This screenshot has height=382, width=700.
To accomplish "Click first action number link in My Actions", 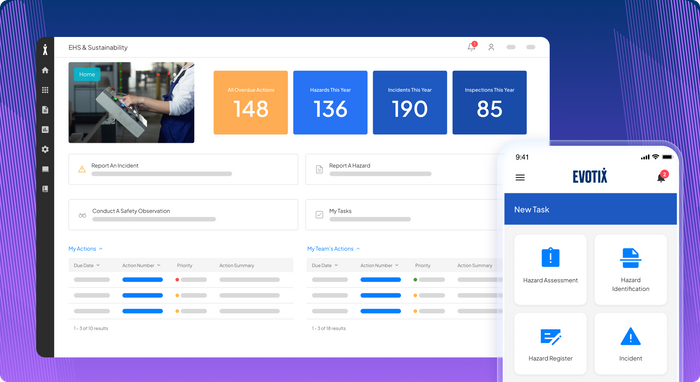I will (x=142, y=280).
